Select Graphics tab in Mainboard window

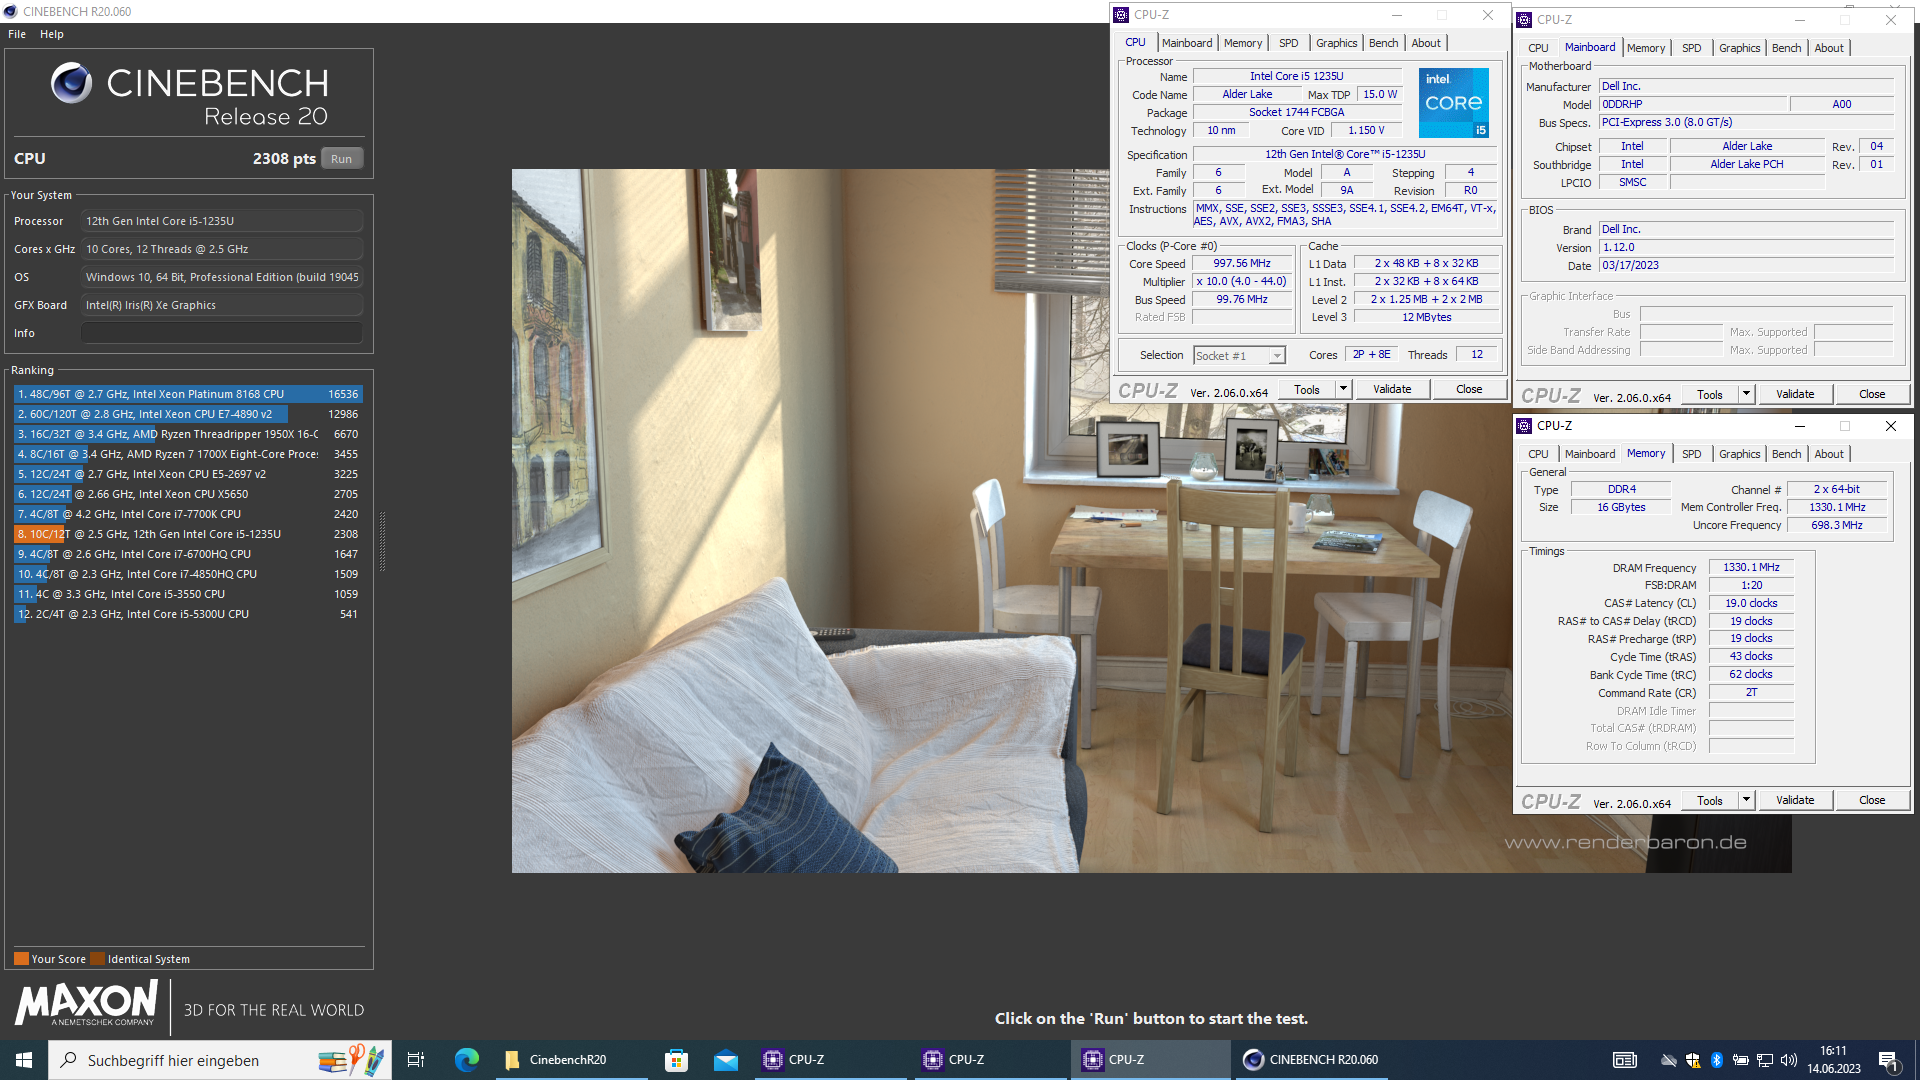pos(1740,48)
